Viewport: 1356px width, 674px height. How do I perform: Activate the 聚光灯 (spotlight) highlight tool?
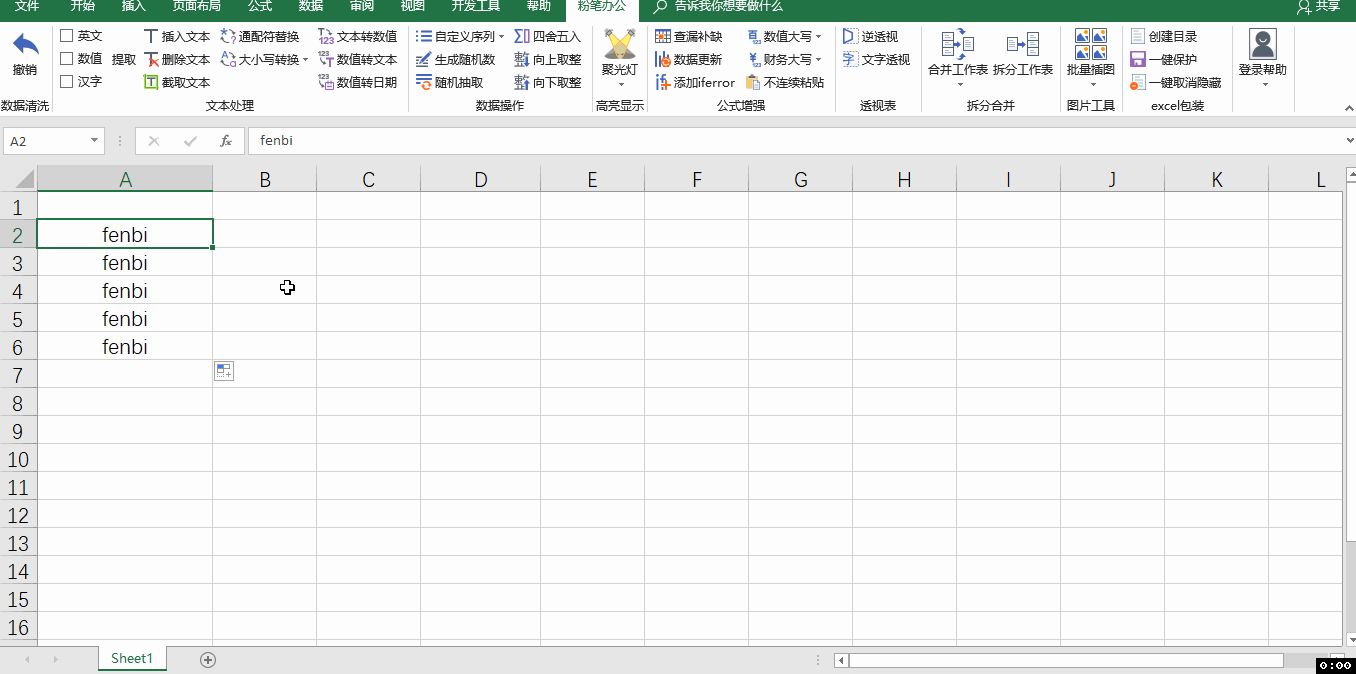click(x=620, y=55)
